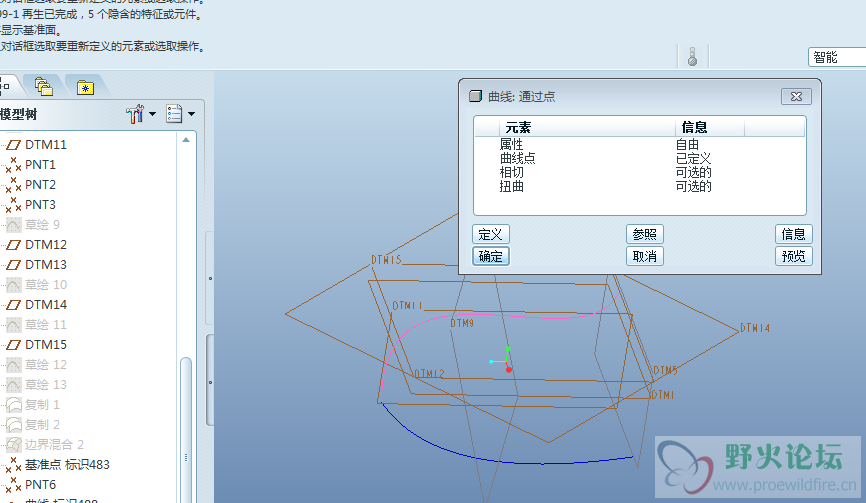Select the 曲线点 element row
The width and height of the screenshot is (866, 503).
click(x=518, y=158)
